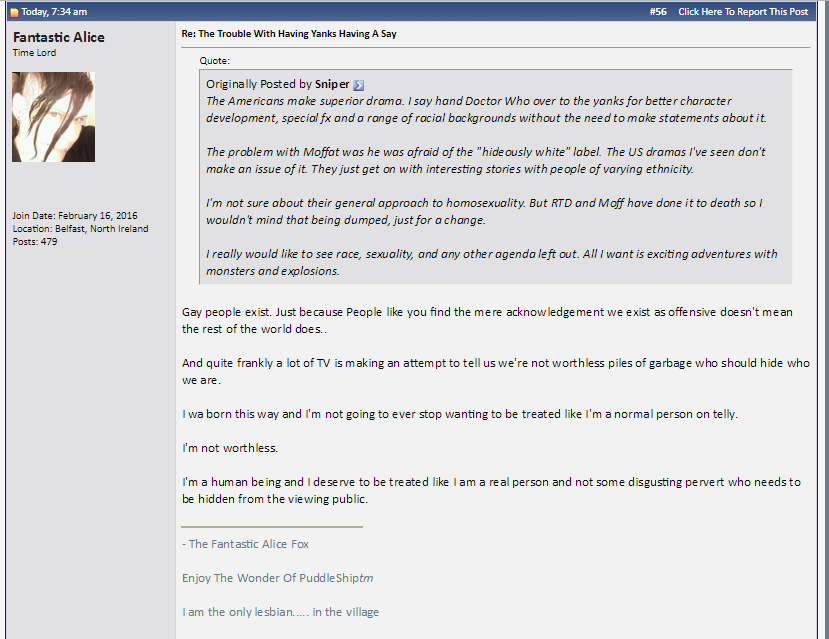Click the Join Date: February 16, 2016 line

pyautogui.click(x=75, y=216)
